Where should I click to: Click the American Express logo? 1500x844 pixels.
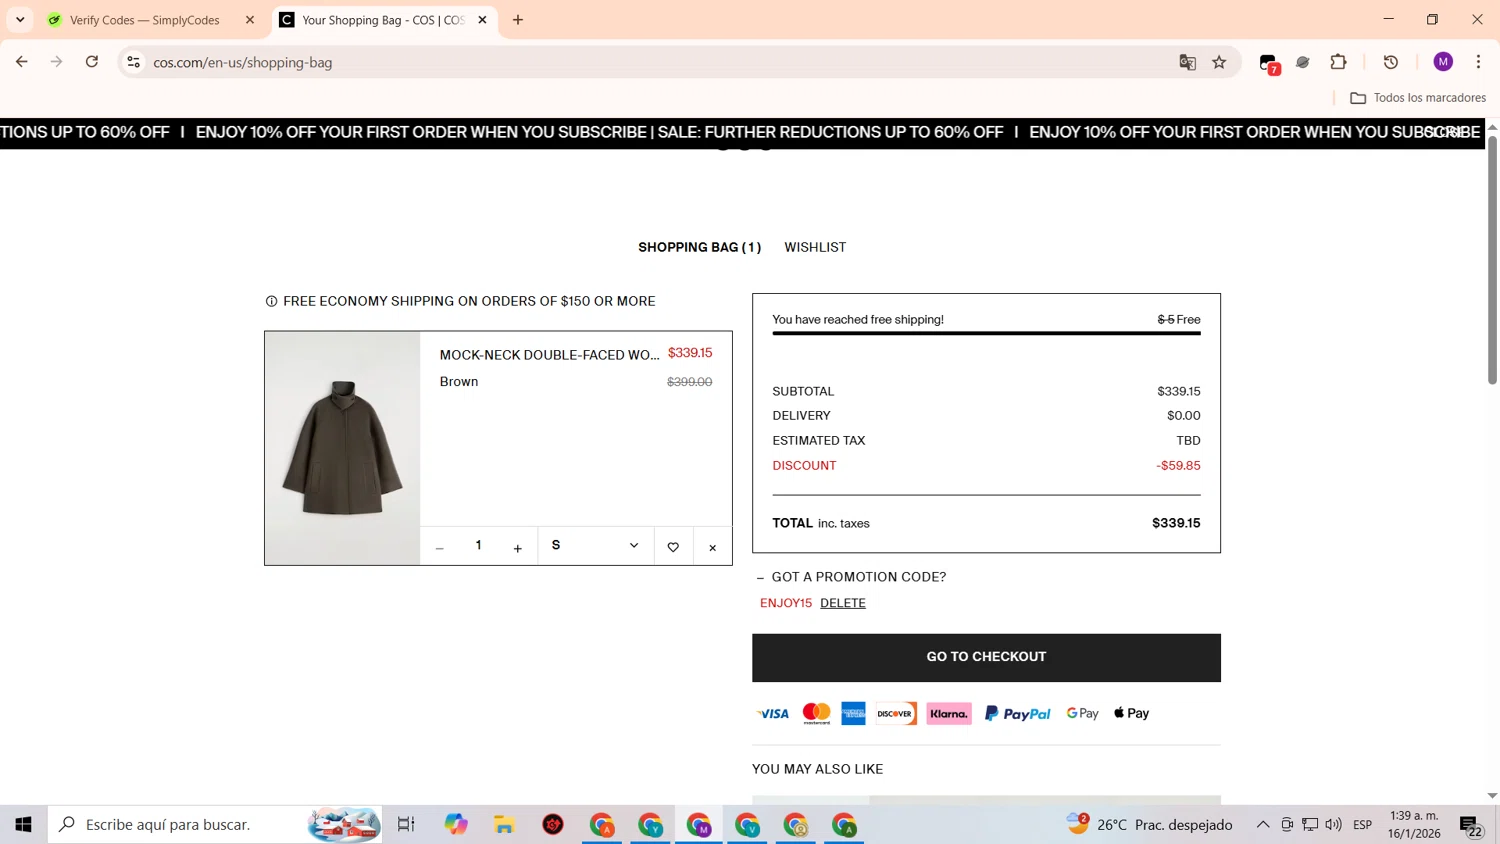point(853,713)
